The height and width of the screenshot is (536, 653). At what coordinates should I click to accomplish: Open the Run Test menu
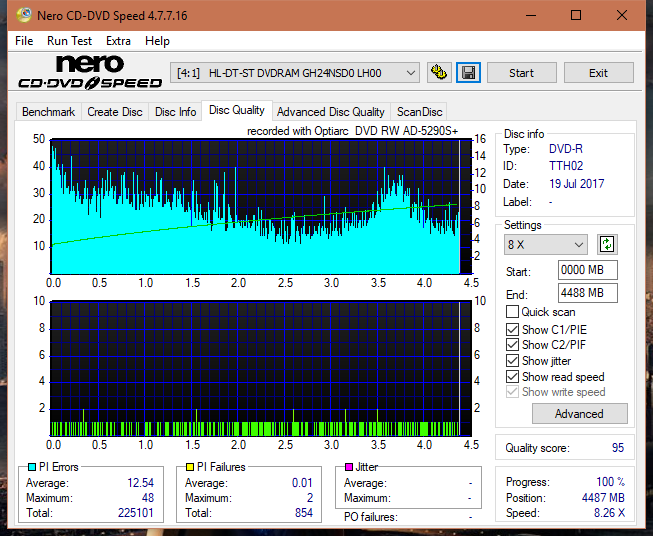69,41
